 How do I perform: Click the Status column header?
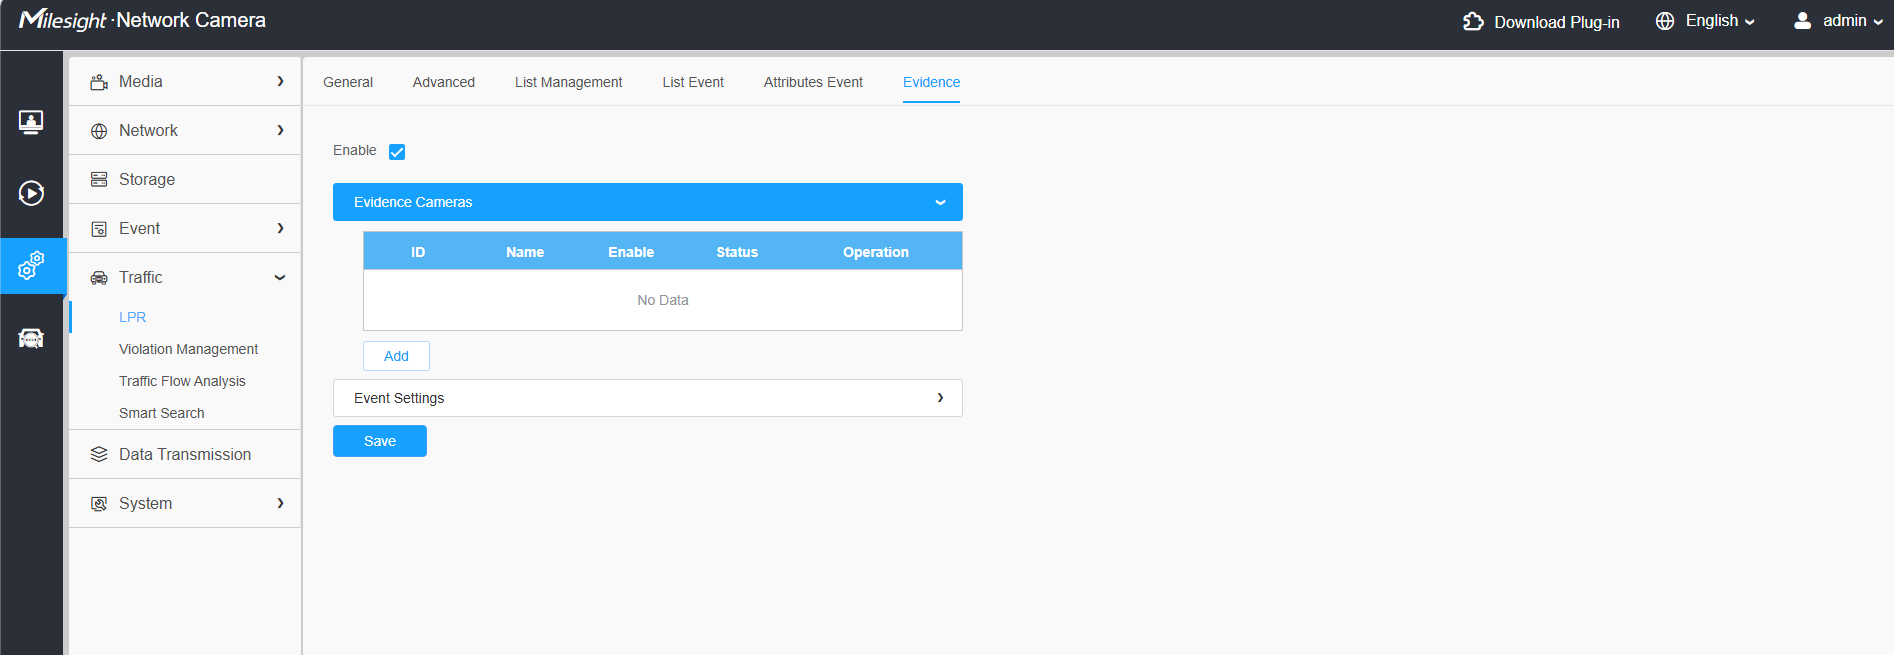[x=737, y=252]
